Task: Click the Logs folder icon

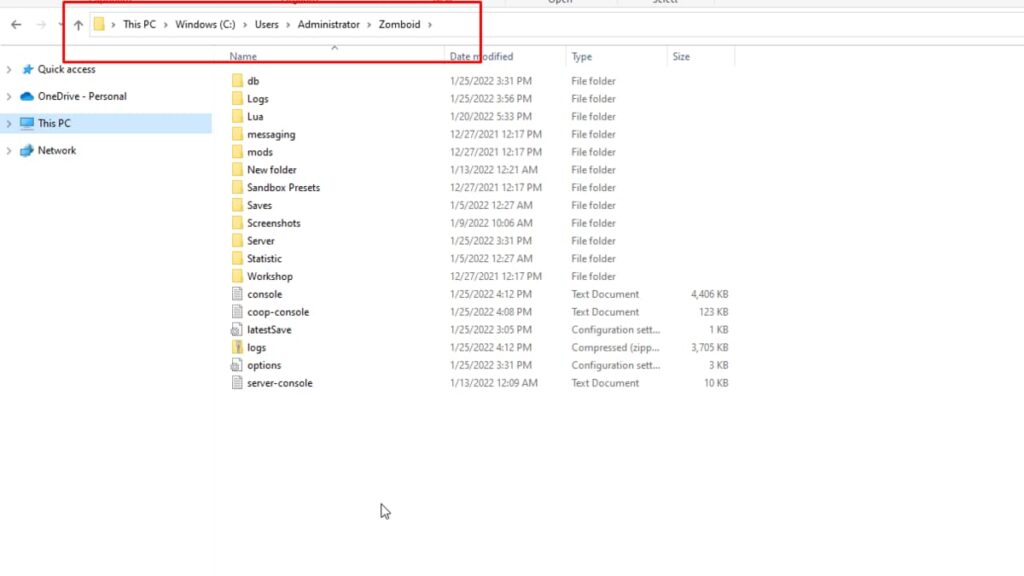Action: click(x=237, y=99)
